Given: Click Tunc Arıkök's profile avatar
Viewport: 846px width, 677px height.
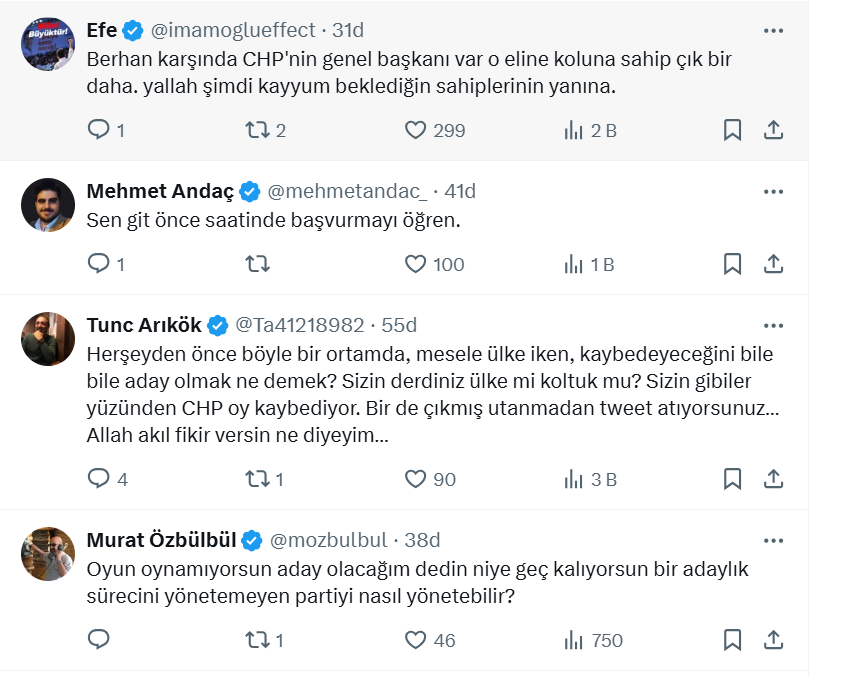Looking at the screenshot, I should (48, 339).
